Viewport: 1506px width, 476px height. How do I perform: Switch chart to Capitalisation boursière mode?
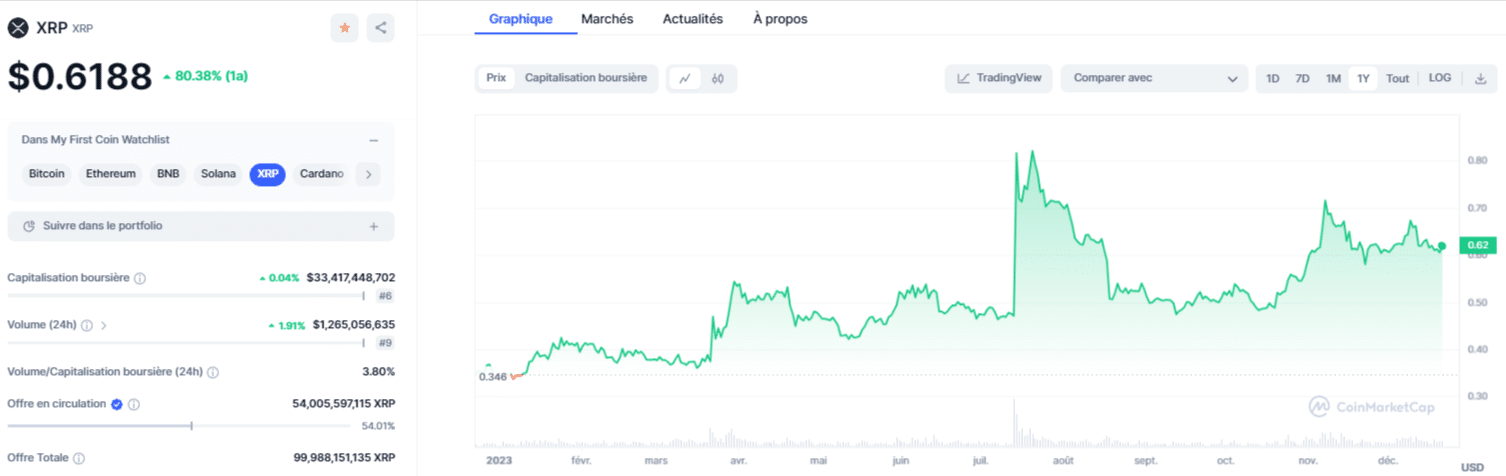coord(586,78)
